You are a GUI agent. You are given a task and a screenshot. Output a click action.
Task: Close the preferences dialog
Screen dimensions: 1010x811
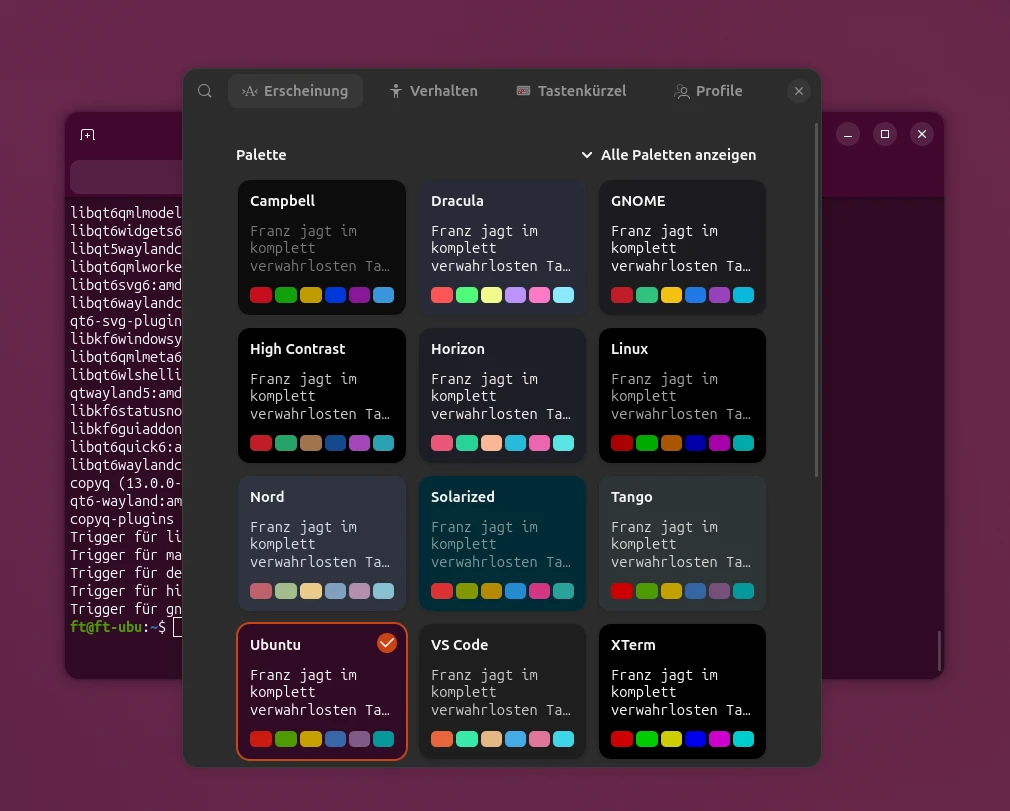(x=799, y=91)
